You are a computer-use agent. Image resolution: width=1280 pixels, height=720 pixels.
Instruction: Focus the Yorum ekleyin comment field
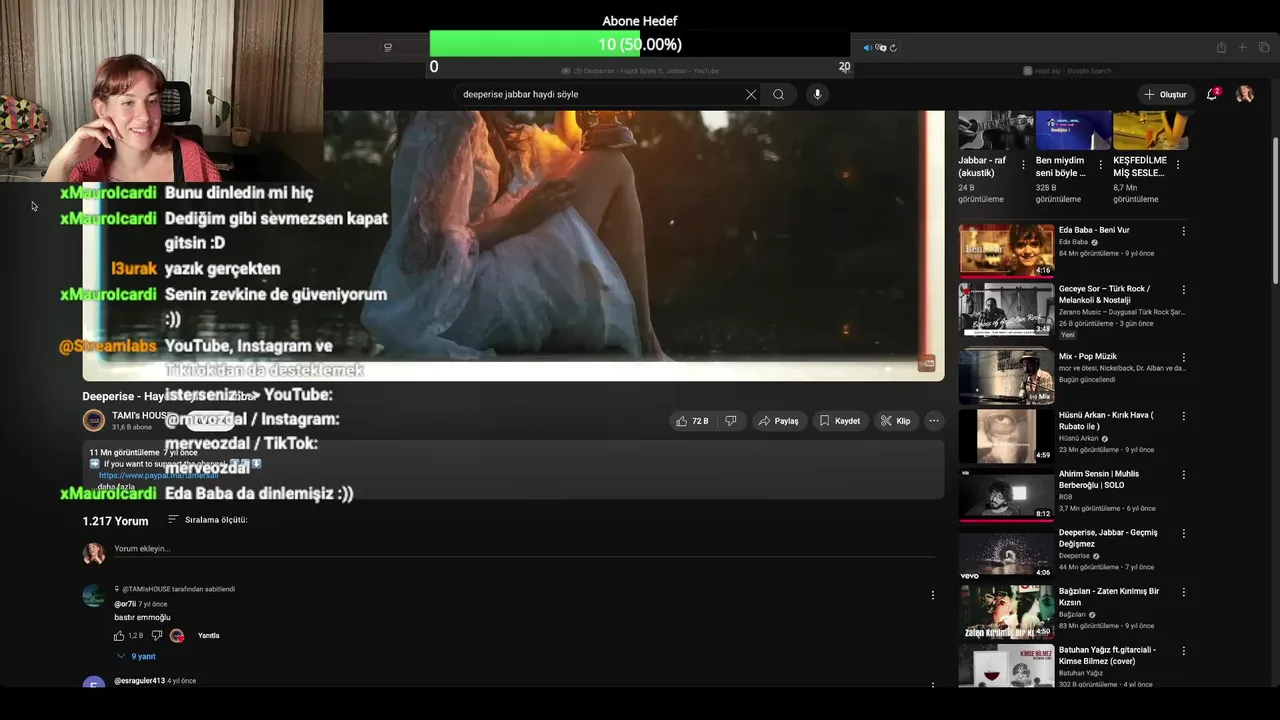pos(524,549)
